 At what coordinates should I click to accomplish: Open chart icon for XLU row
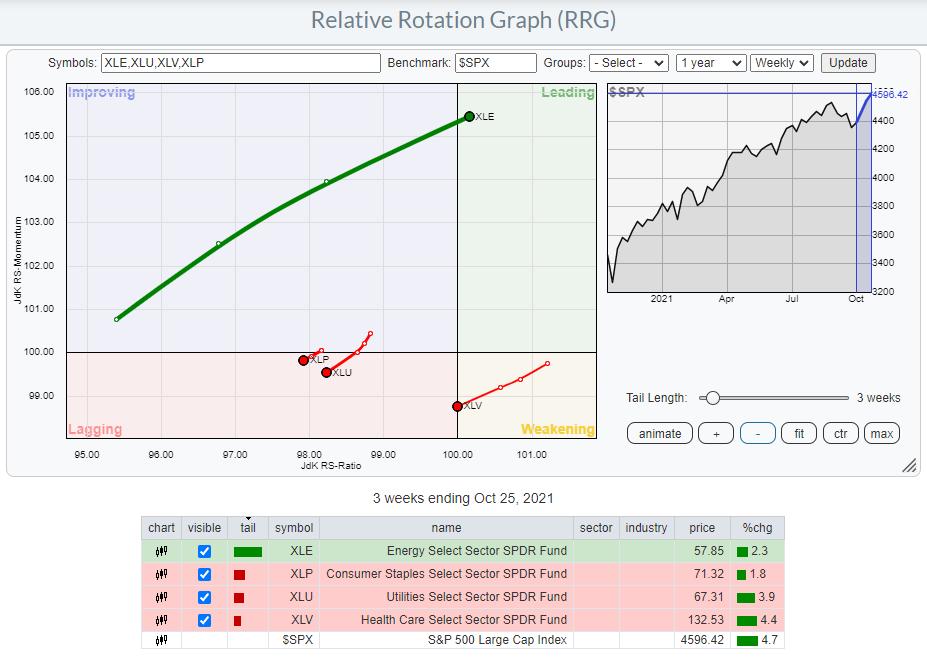point(161,597)
